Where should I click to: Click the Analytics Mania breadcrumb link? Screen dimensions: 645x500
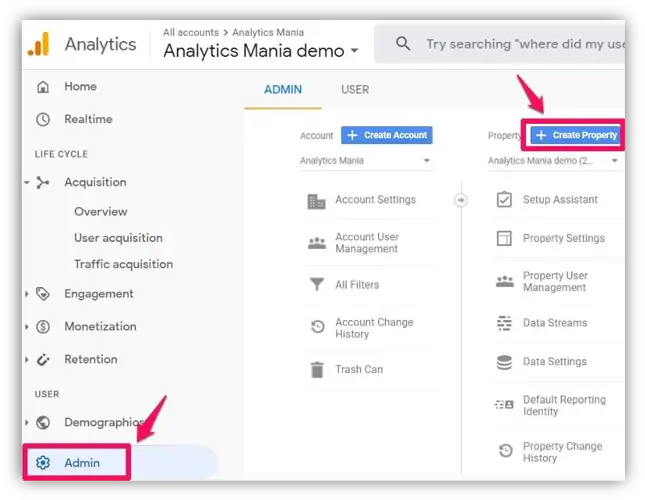pos(268,32)
